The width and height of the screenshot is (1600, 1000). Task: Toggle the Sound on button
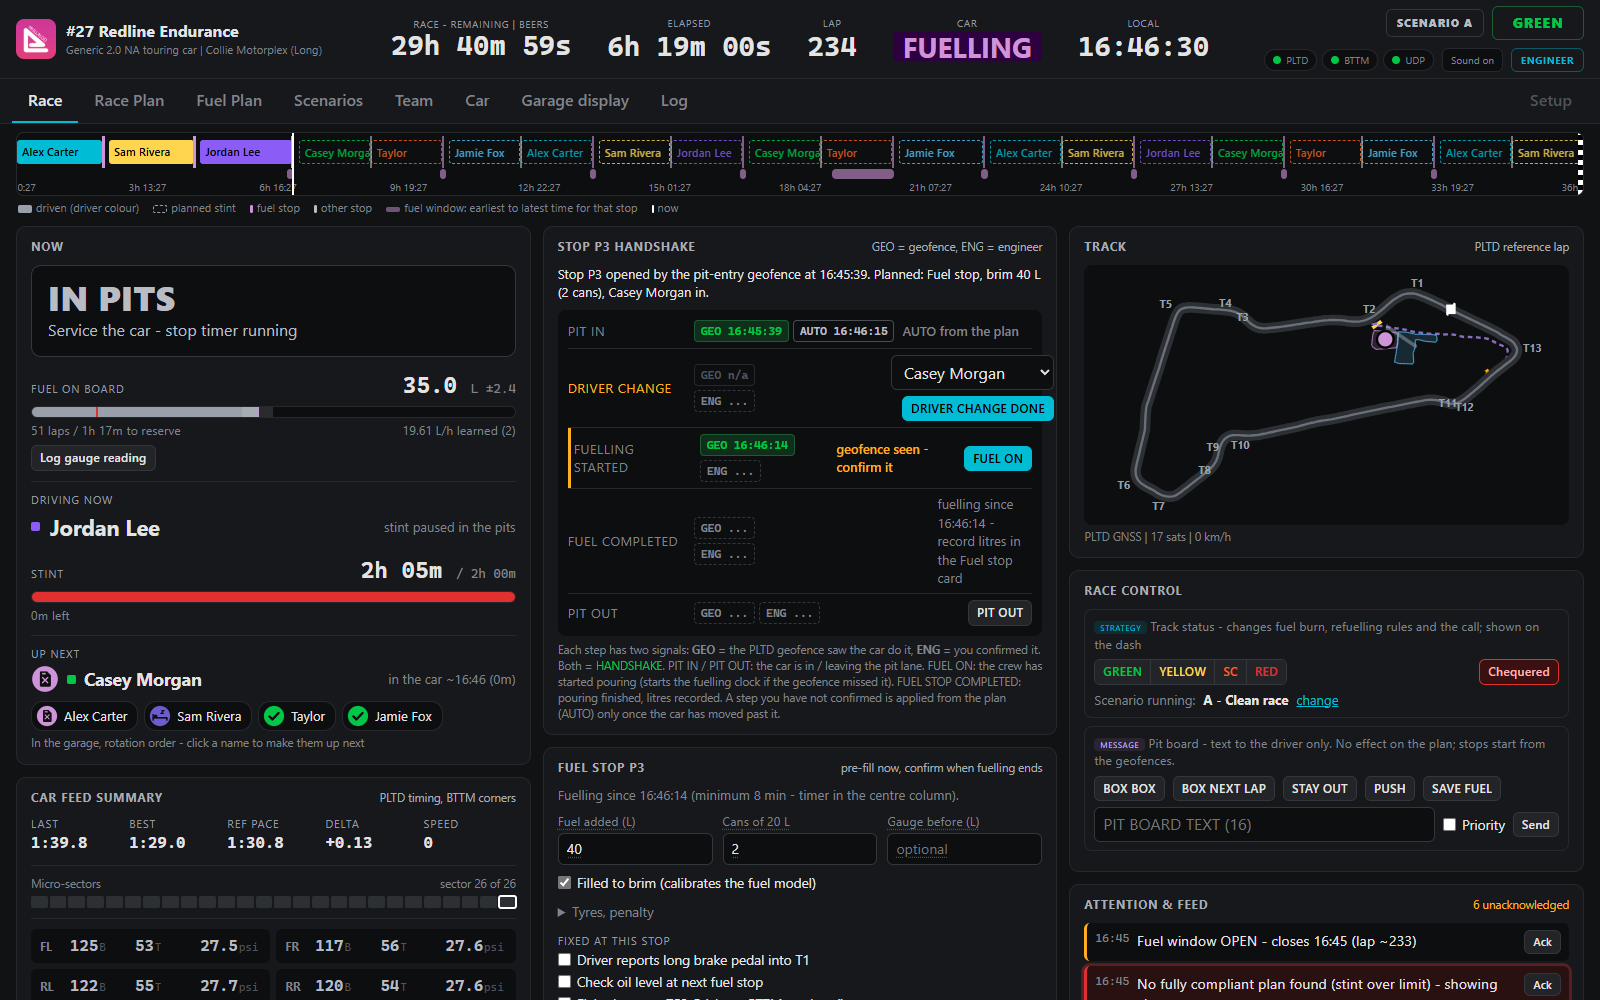click(1472, 60)
